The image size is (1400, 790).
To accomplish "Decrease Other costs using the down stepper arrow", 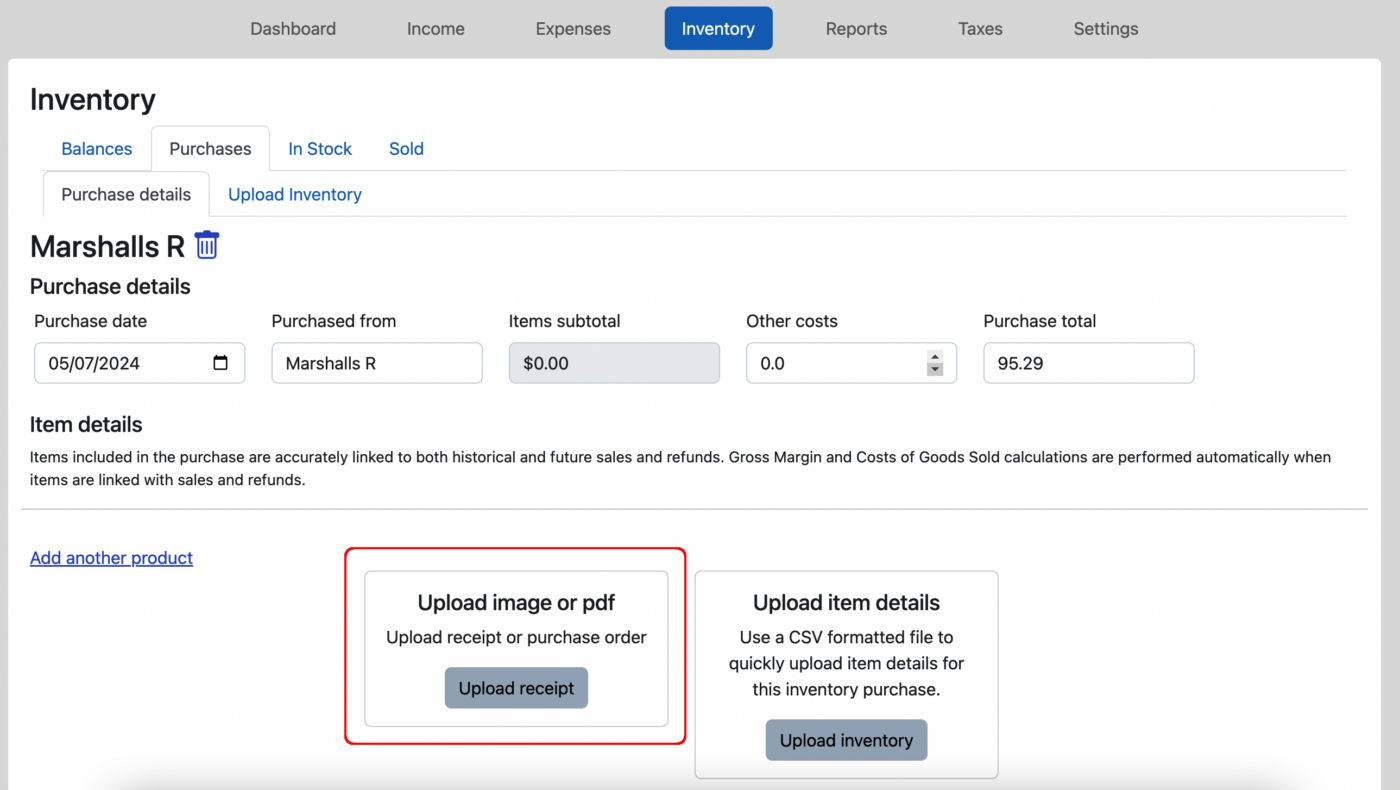I will 935,369.
